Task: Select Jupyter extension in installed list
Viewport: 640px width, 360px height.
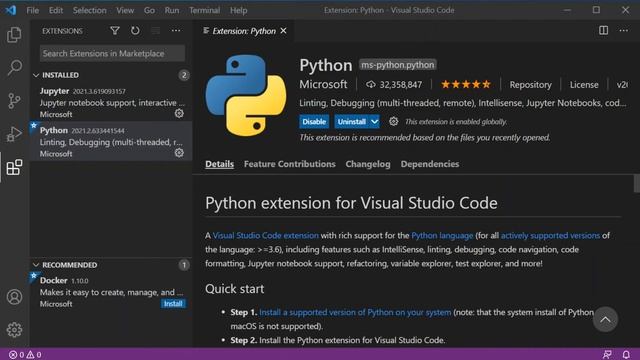Action: coord(111,102)
